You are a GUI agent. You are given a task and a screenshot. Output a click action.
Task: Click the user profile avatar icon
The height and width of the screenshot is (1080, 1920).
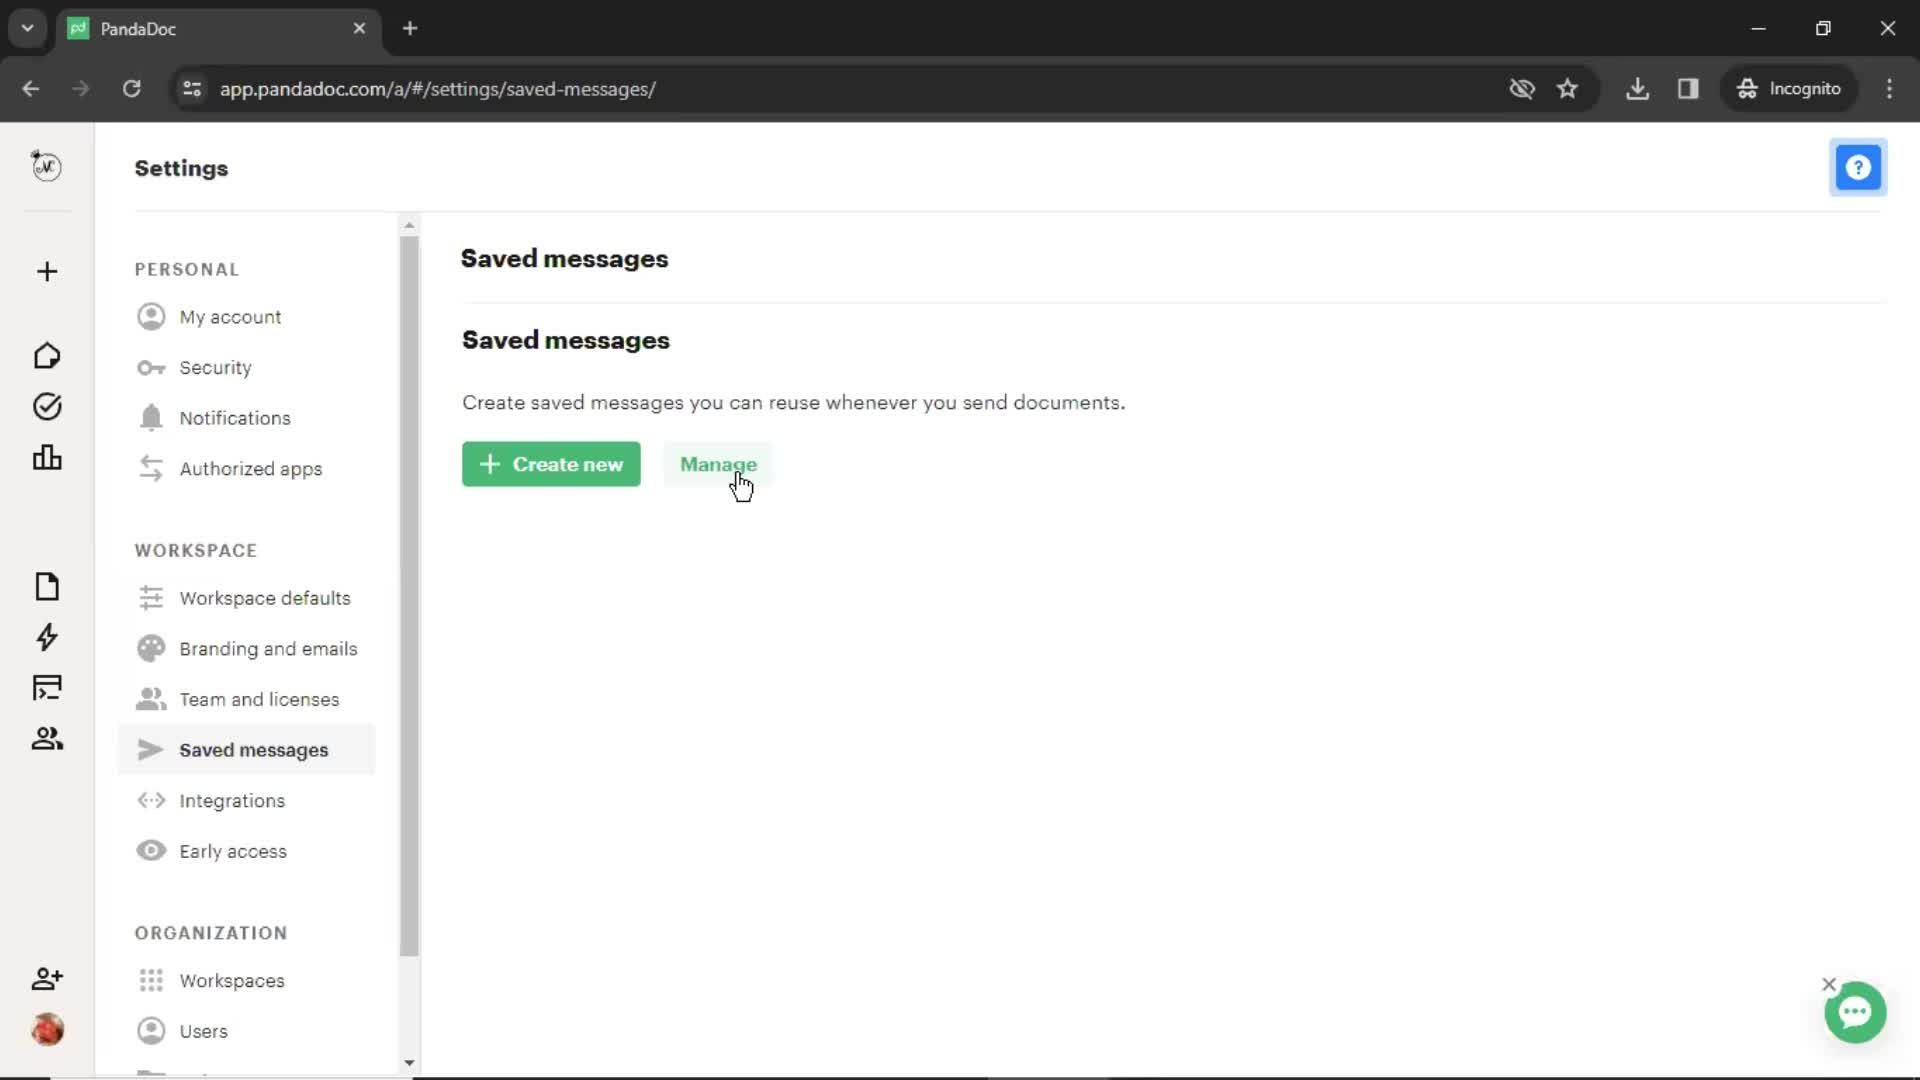(47, 1030)
